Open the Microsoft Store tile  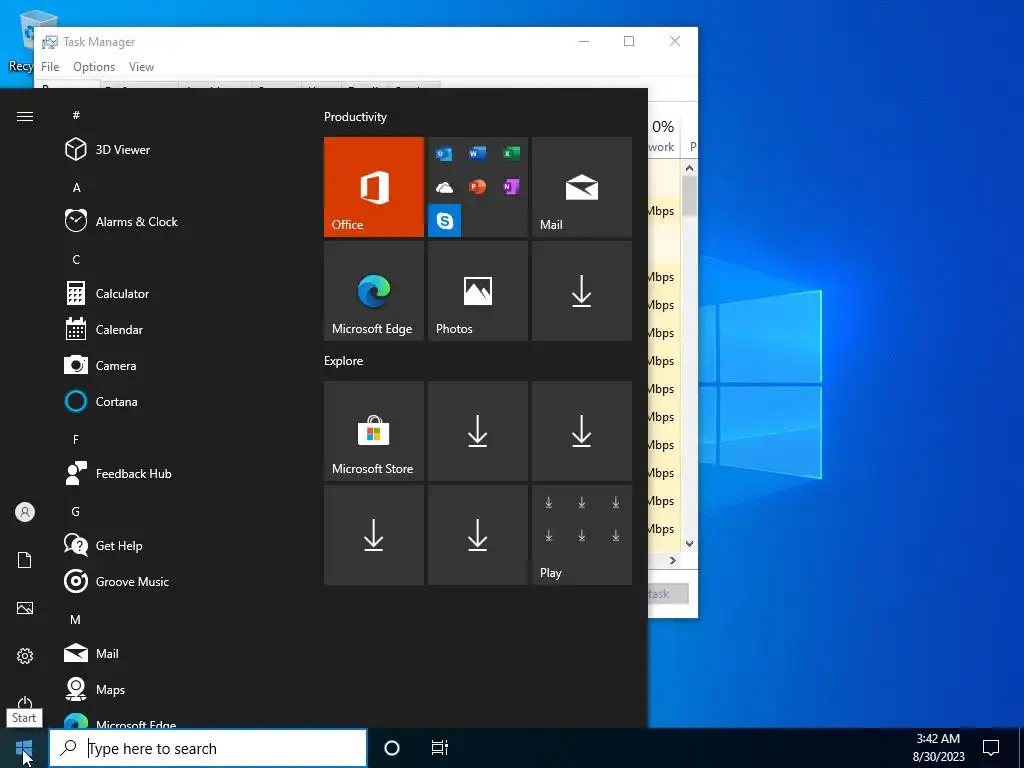tap(374, 431)
